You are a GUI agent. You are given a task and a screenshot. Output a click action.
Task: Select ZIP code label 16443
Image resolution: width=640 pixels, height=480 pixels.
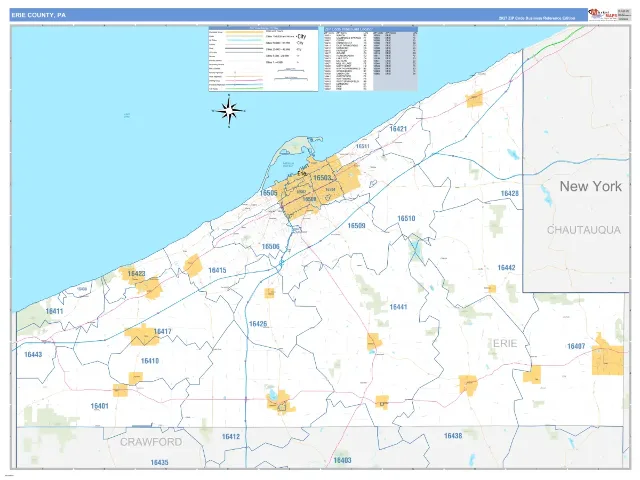point(33,354)
